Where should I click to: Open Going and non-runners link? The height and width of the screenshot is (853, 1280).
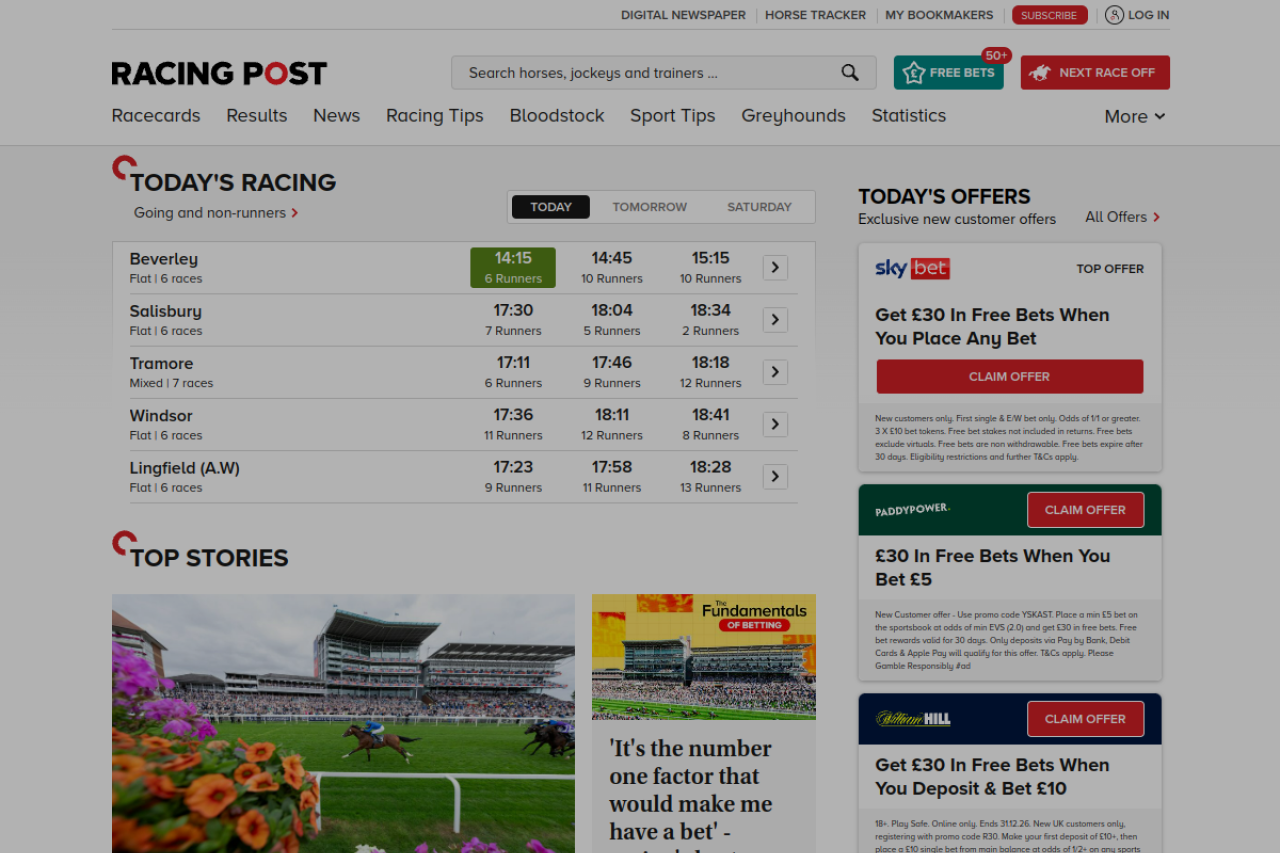[x=216, y=213]
